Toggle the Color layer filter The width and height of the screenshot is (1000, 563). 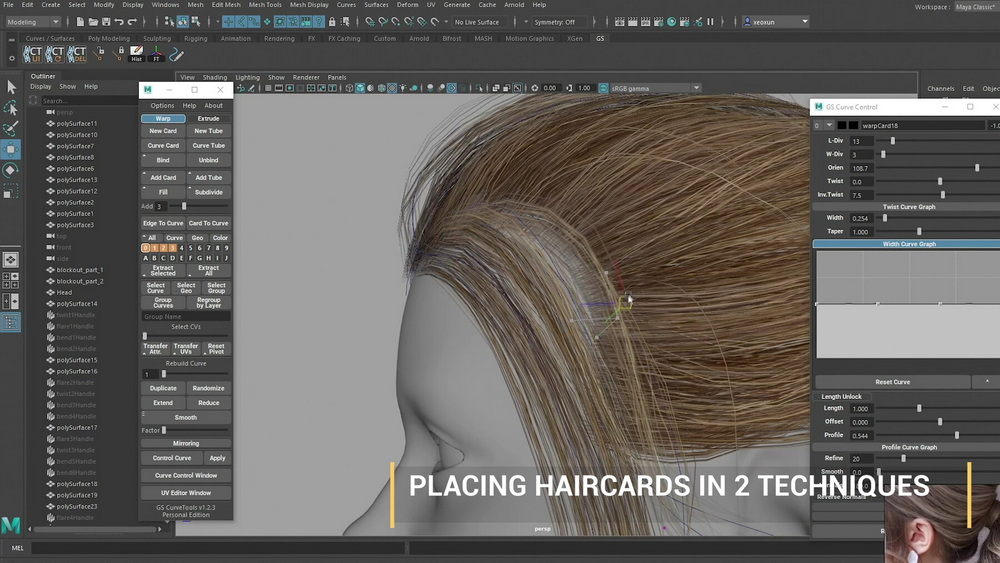pyautogui.click(x=220, y=238)
